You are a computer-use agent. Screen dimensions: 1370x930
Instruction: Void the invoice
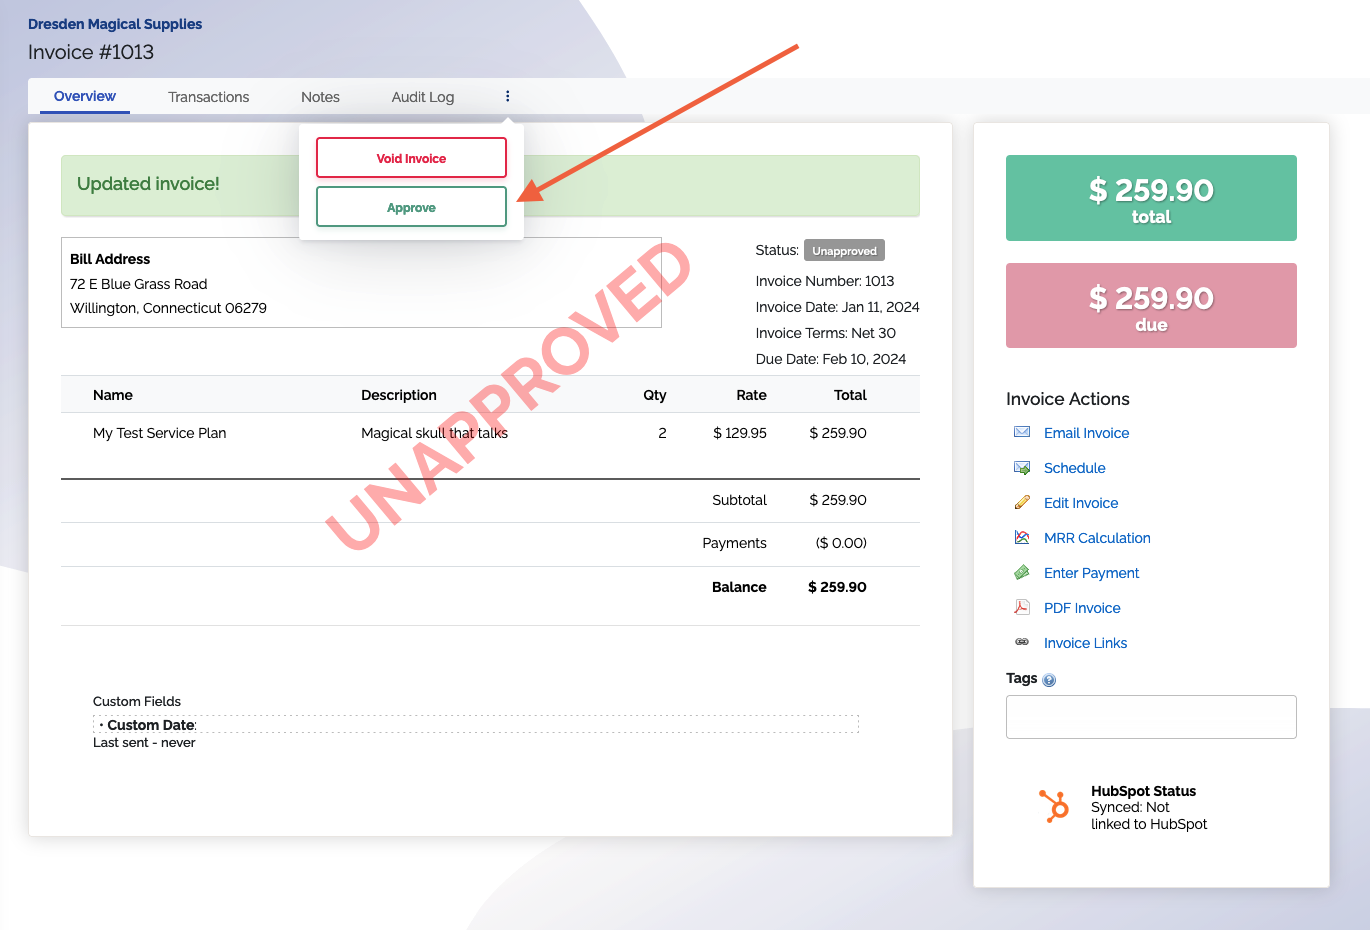pyautogui.click(x=411, y=157)
